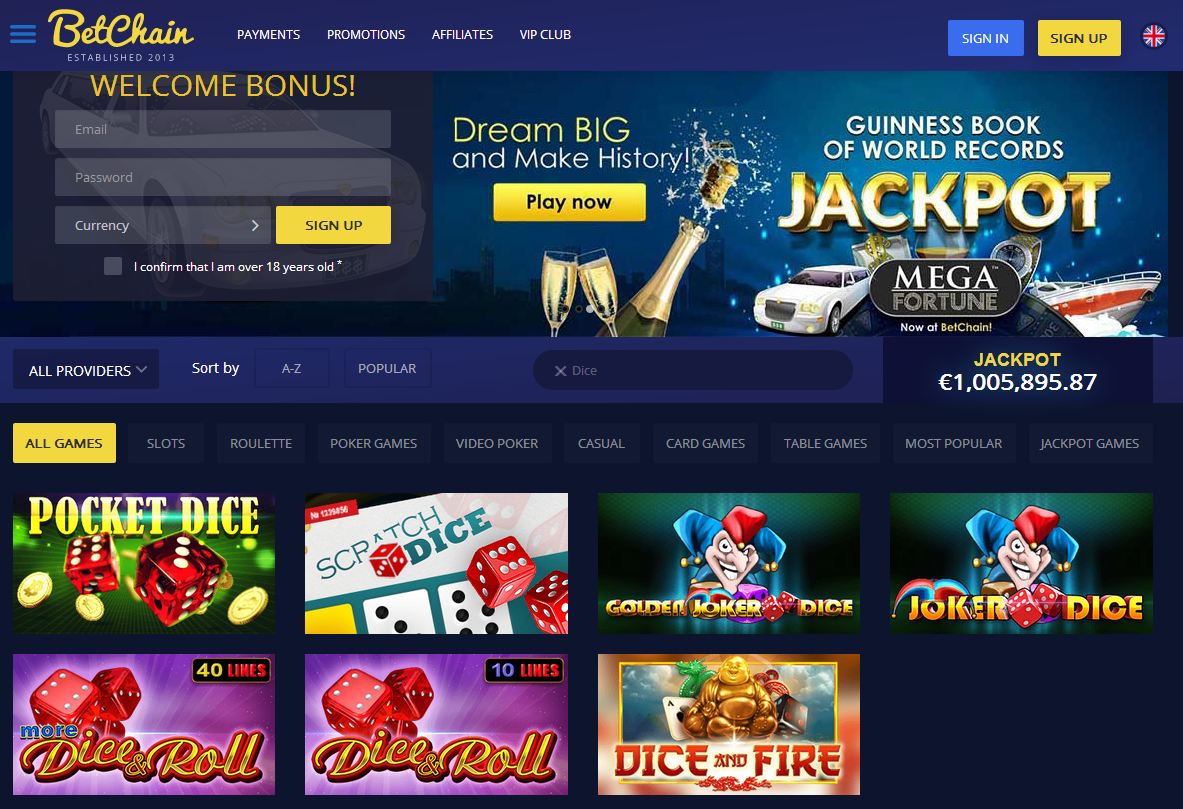1183x809 pixels.
Task: Expand the All Providers dropdown
Action: point(86,370)
